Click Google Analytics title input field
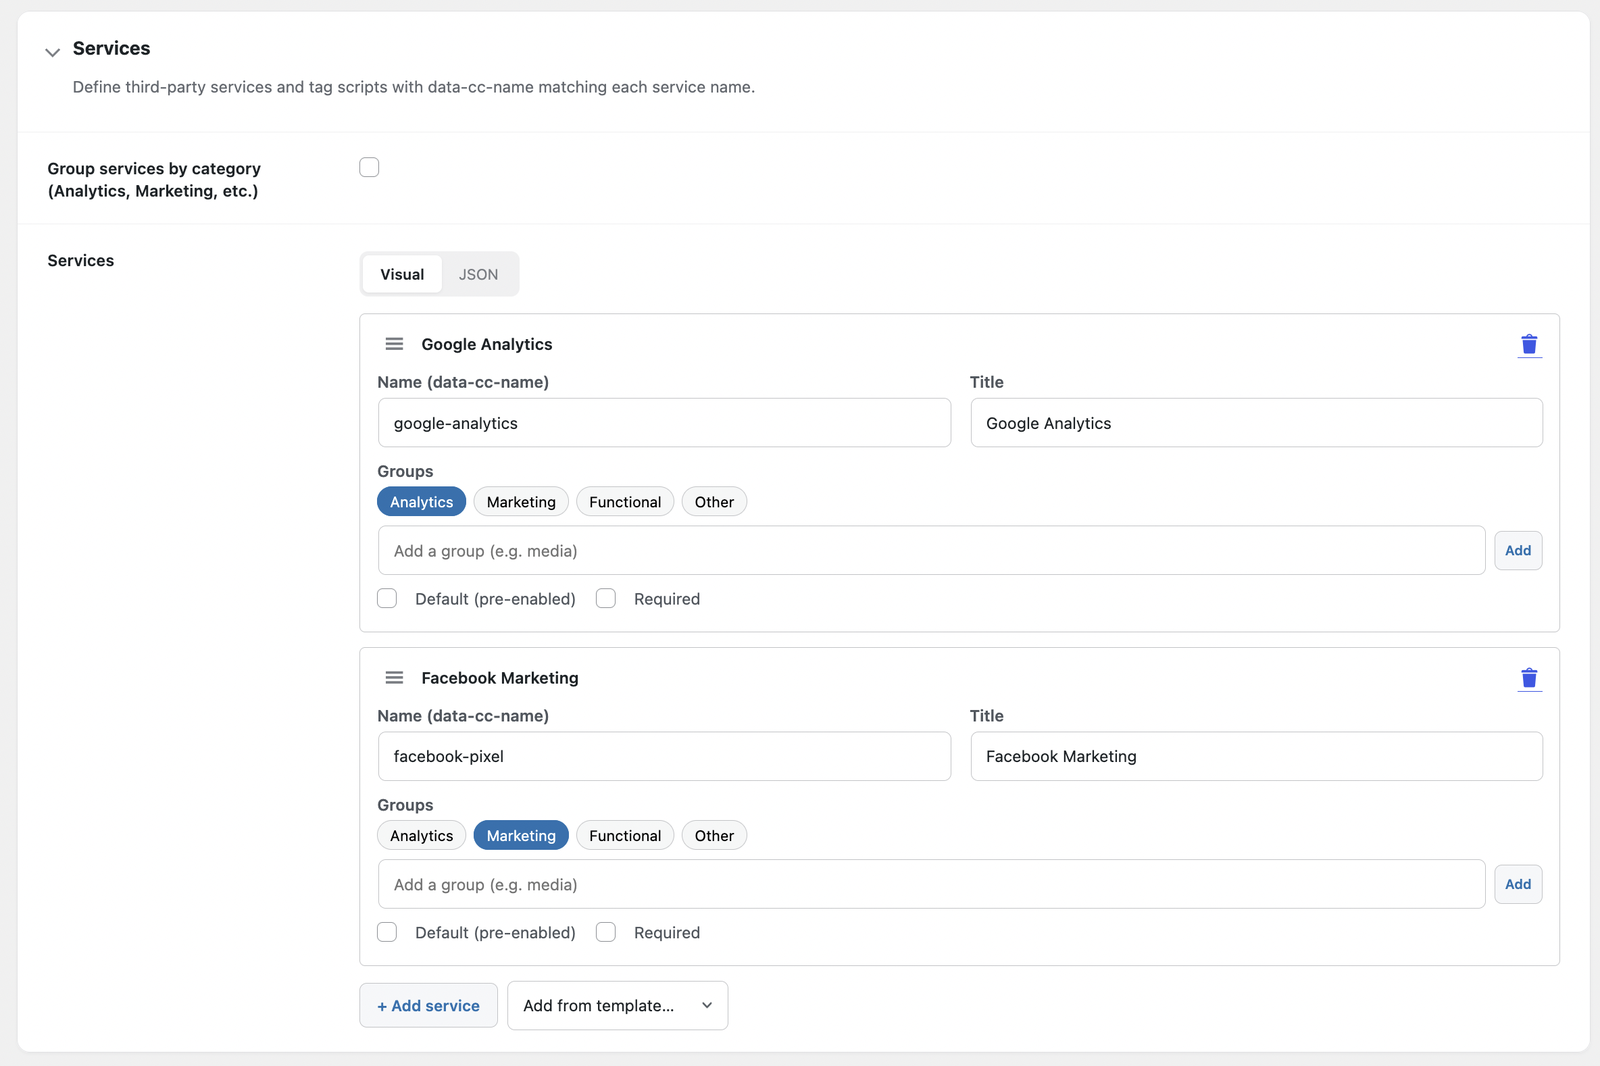Screen dimensions: 1600x1066 (1256, 423)
